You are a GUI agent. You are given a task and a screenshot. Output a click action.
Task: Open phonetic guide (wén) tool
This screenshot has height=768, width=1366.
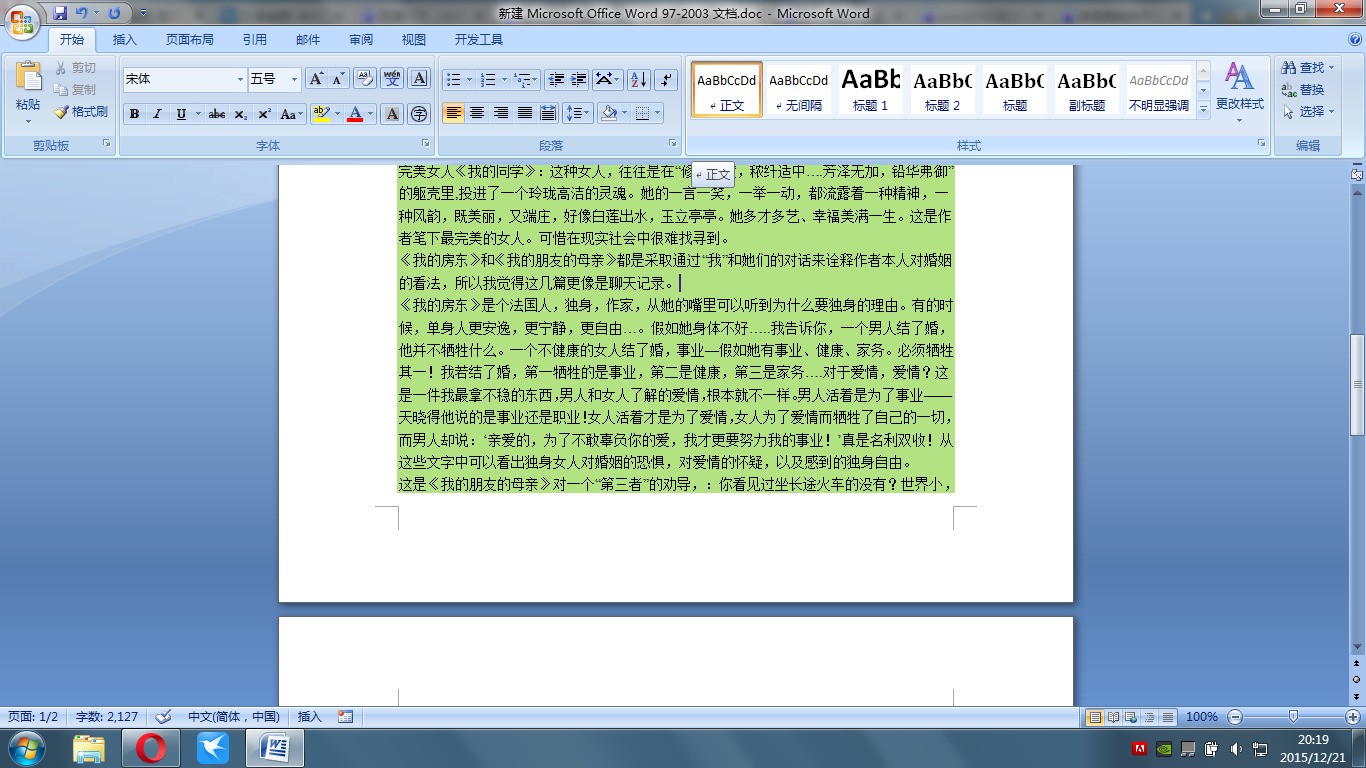point(392,79)
